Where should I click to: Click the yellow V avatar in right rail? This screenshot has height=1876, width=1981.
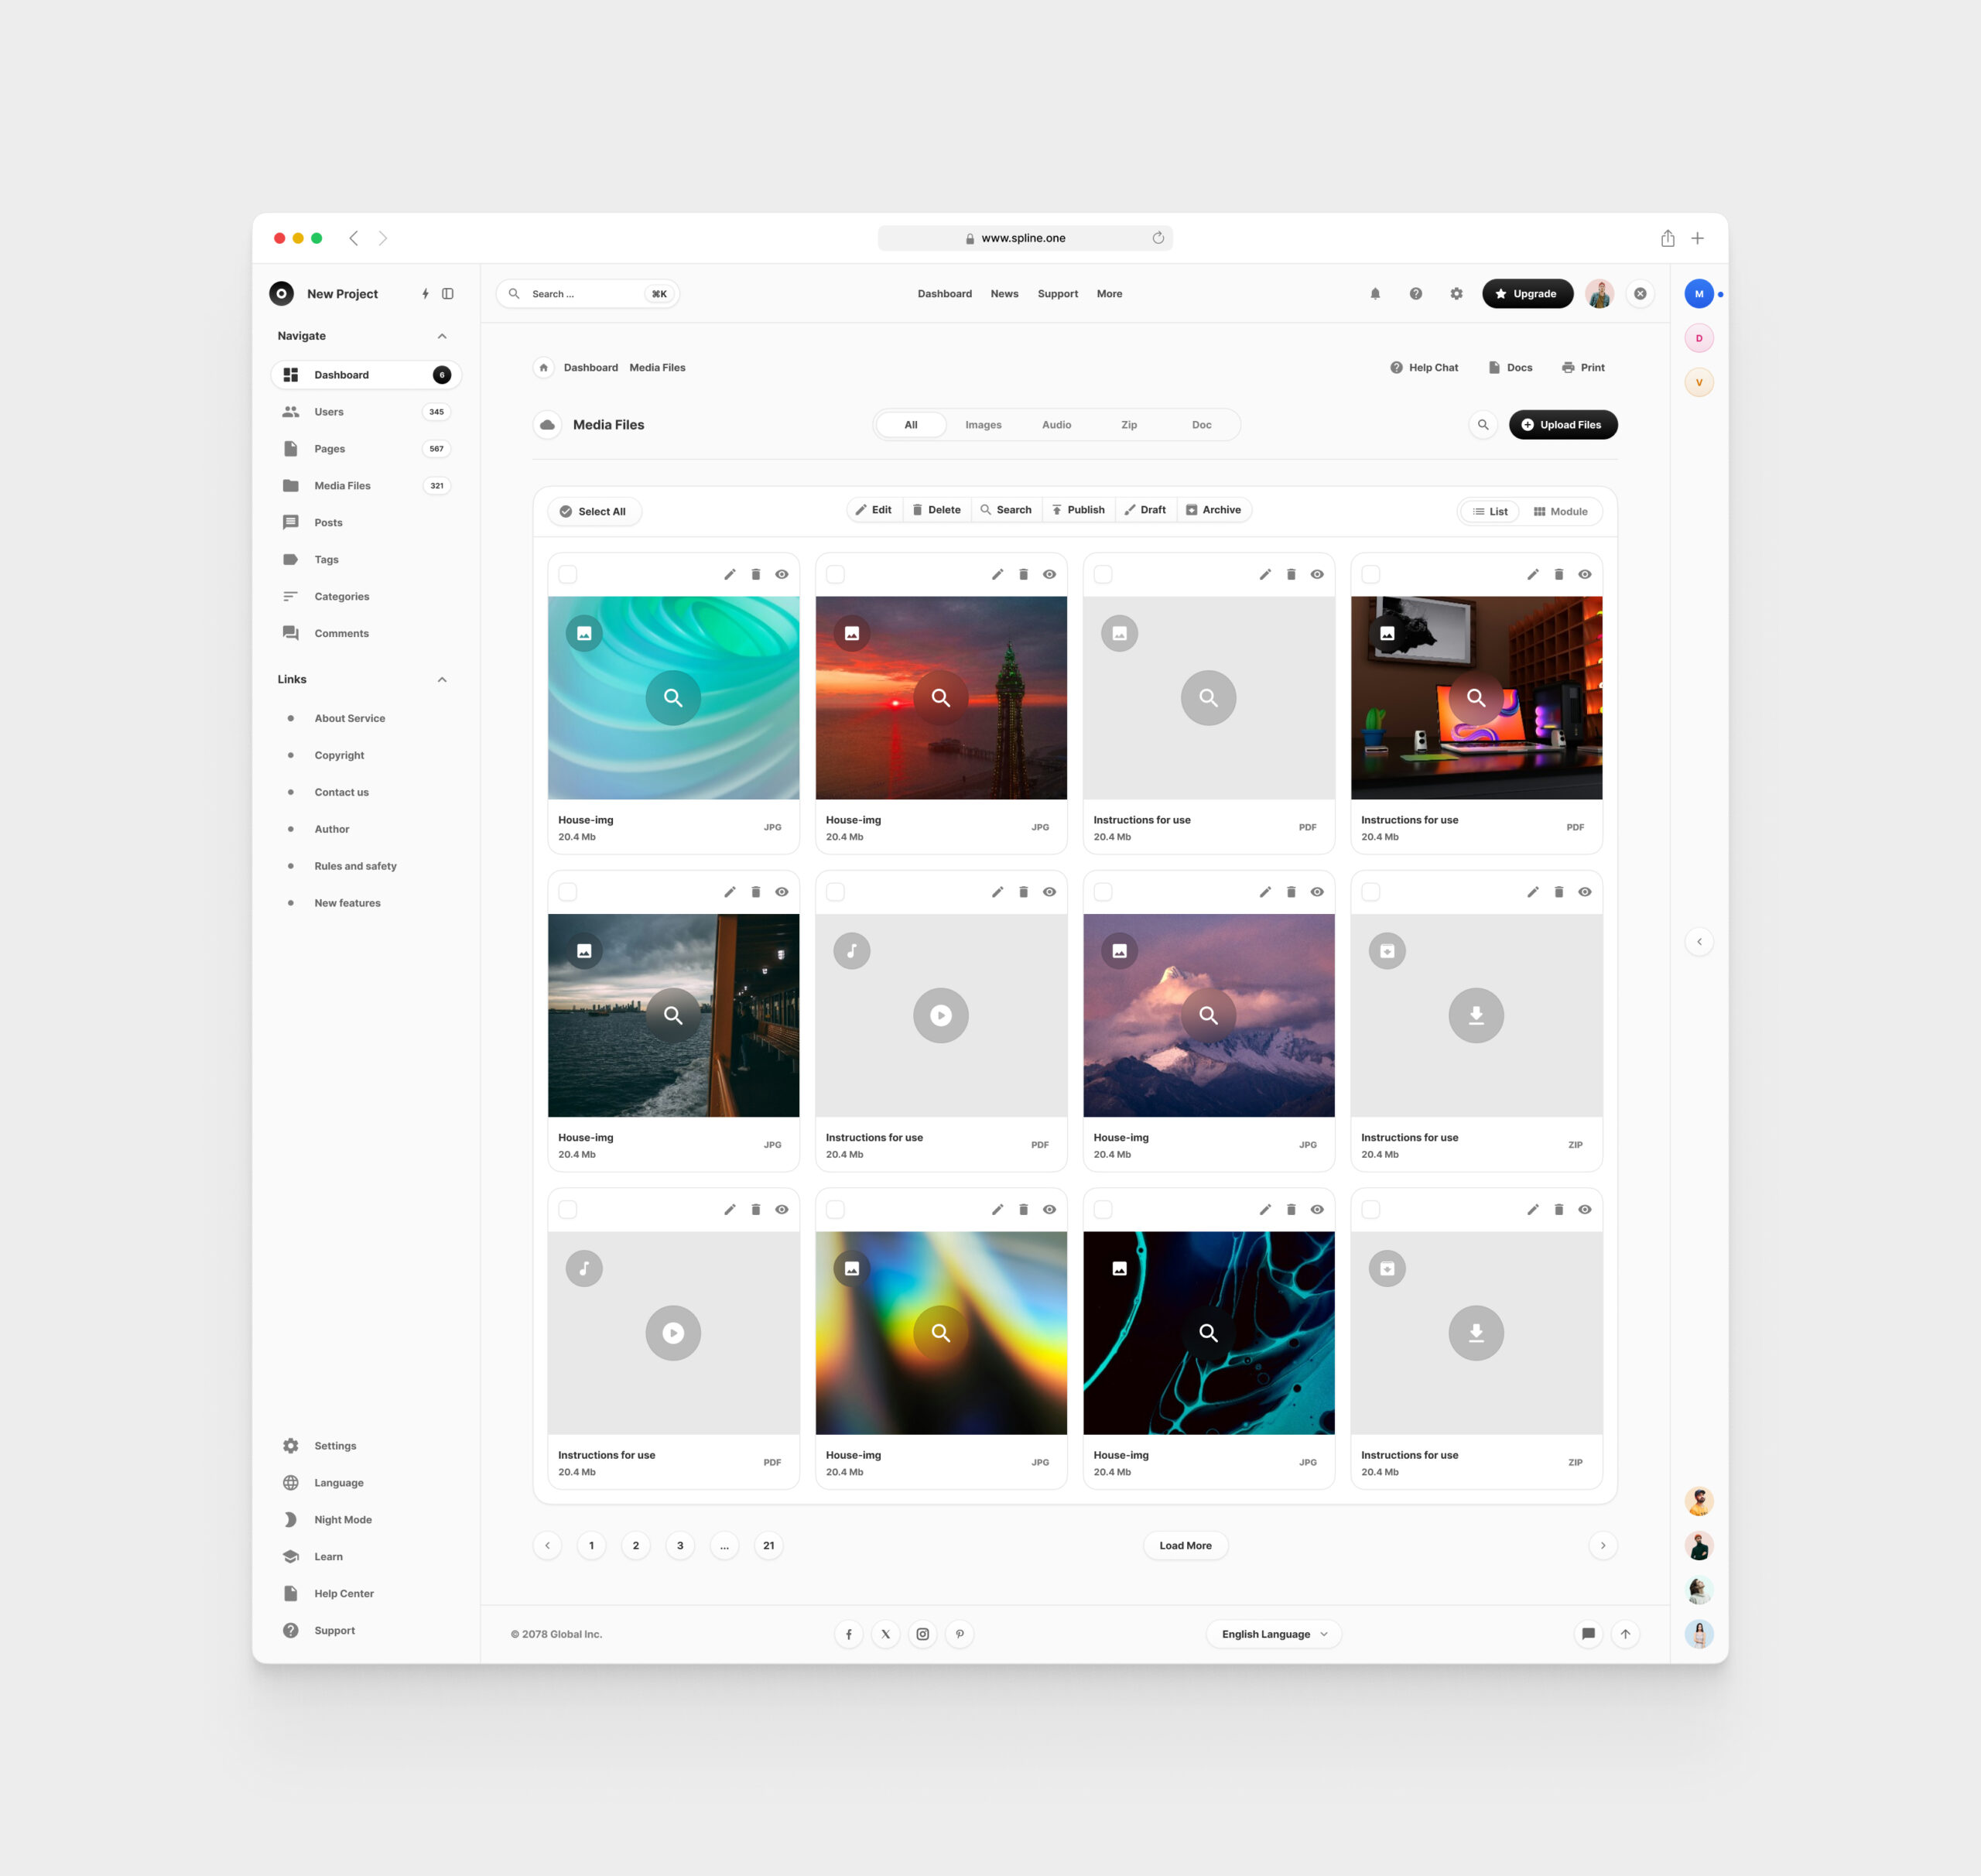coord(1699,382)
